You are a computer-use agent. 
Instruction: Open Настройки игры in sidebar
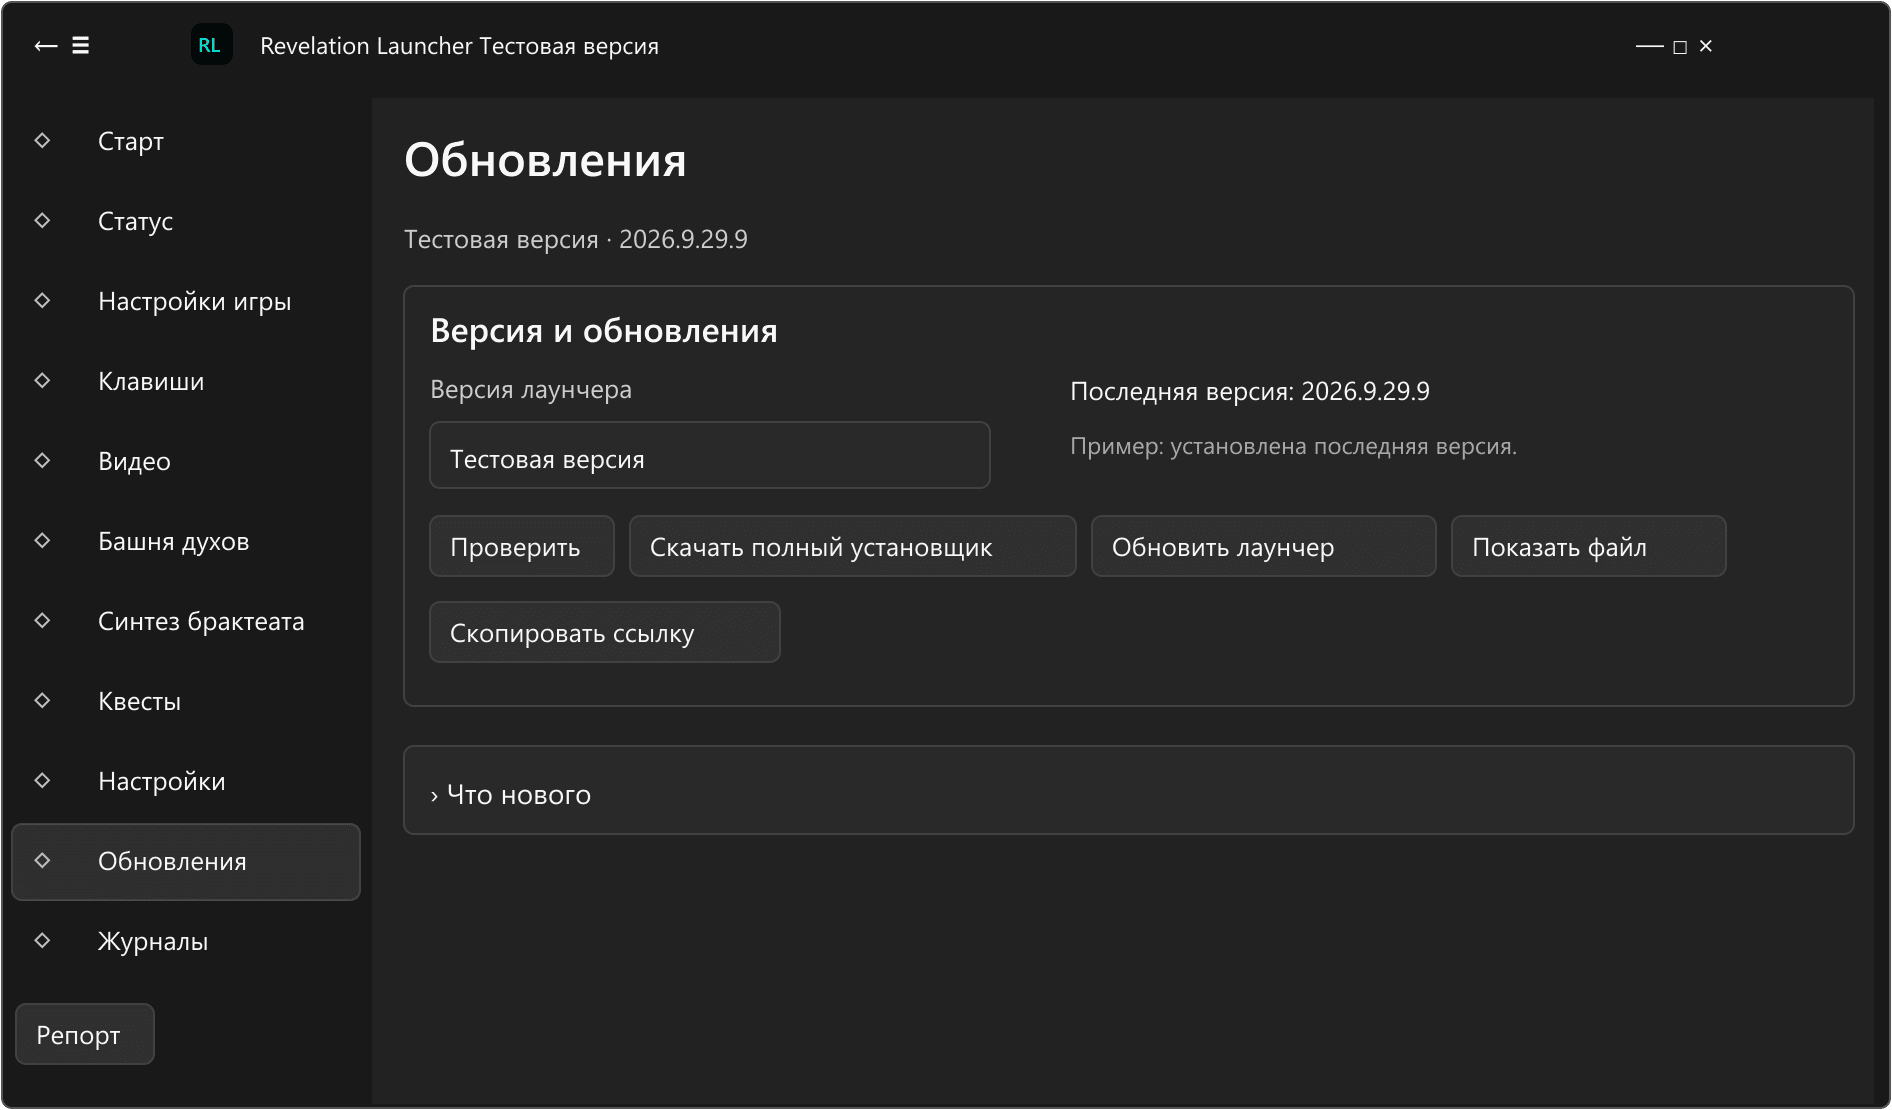pyautogui.click(x=186, y=302)
